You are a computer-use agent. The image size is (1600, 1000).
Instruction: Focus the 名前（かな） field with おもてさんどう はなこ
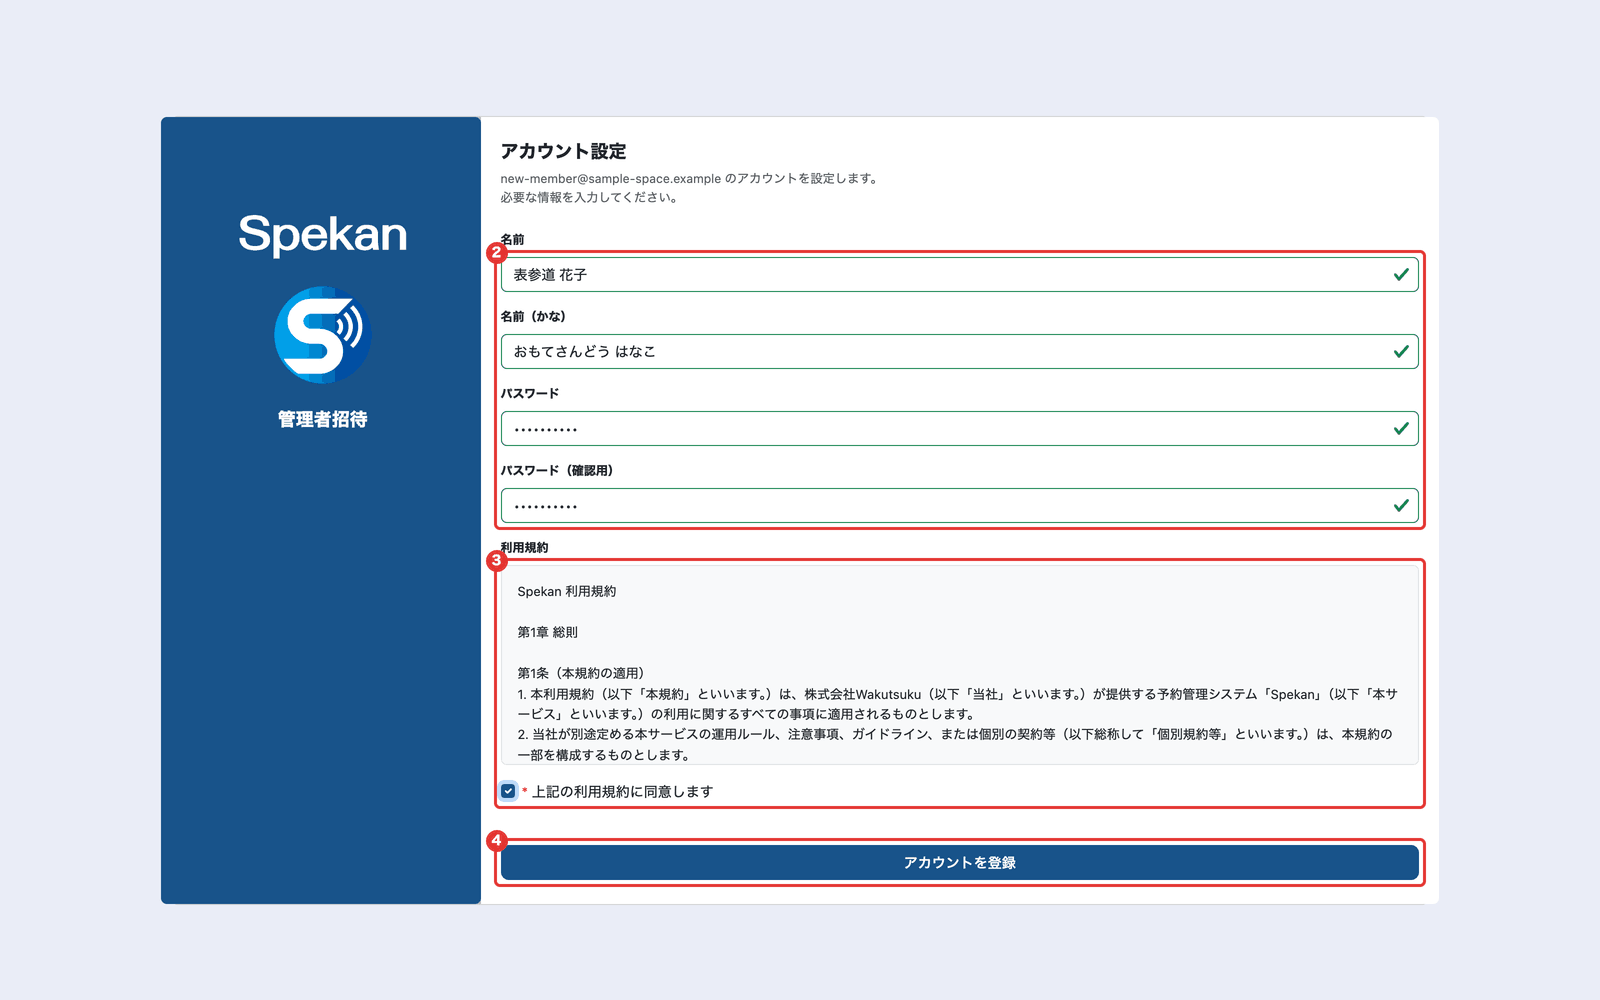coord(960,352)
